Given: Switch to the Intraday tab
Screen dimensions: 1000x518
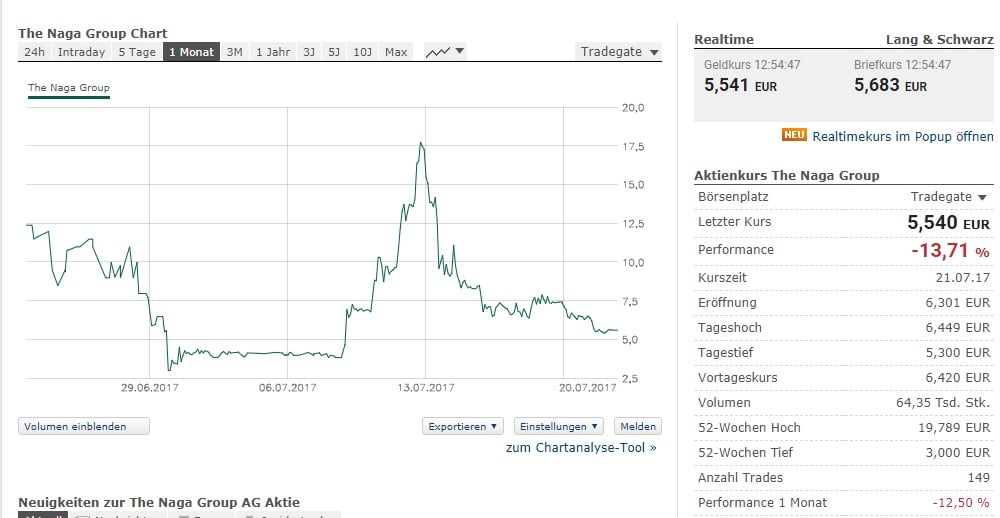Looking at the screenshot, I should [81, 52].
